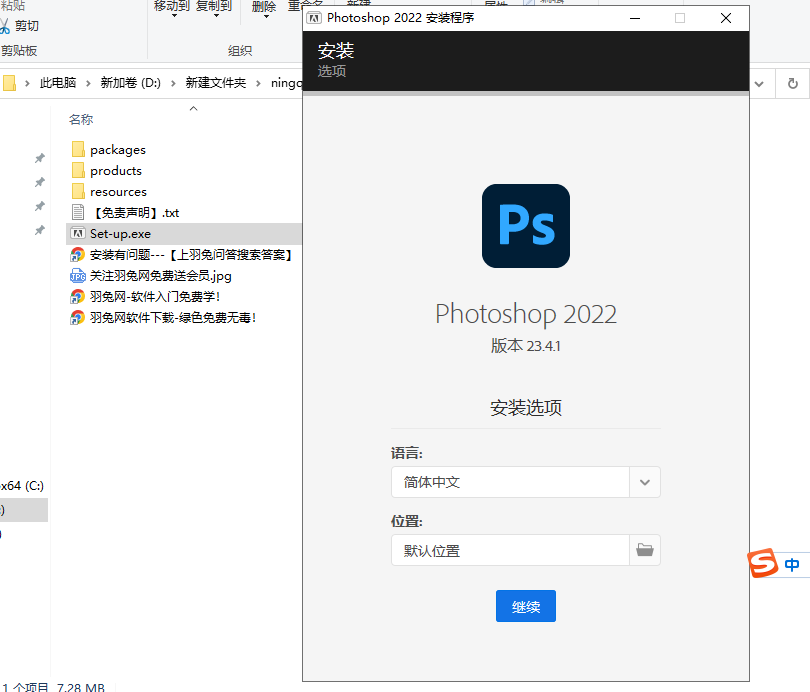Screen dimensions: 810x692
Task: Click Chrome icon beside 羽兔网软件下载
Action: tap(77, 318)
